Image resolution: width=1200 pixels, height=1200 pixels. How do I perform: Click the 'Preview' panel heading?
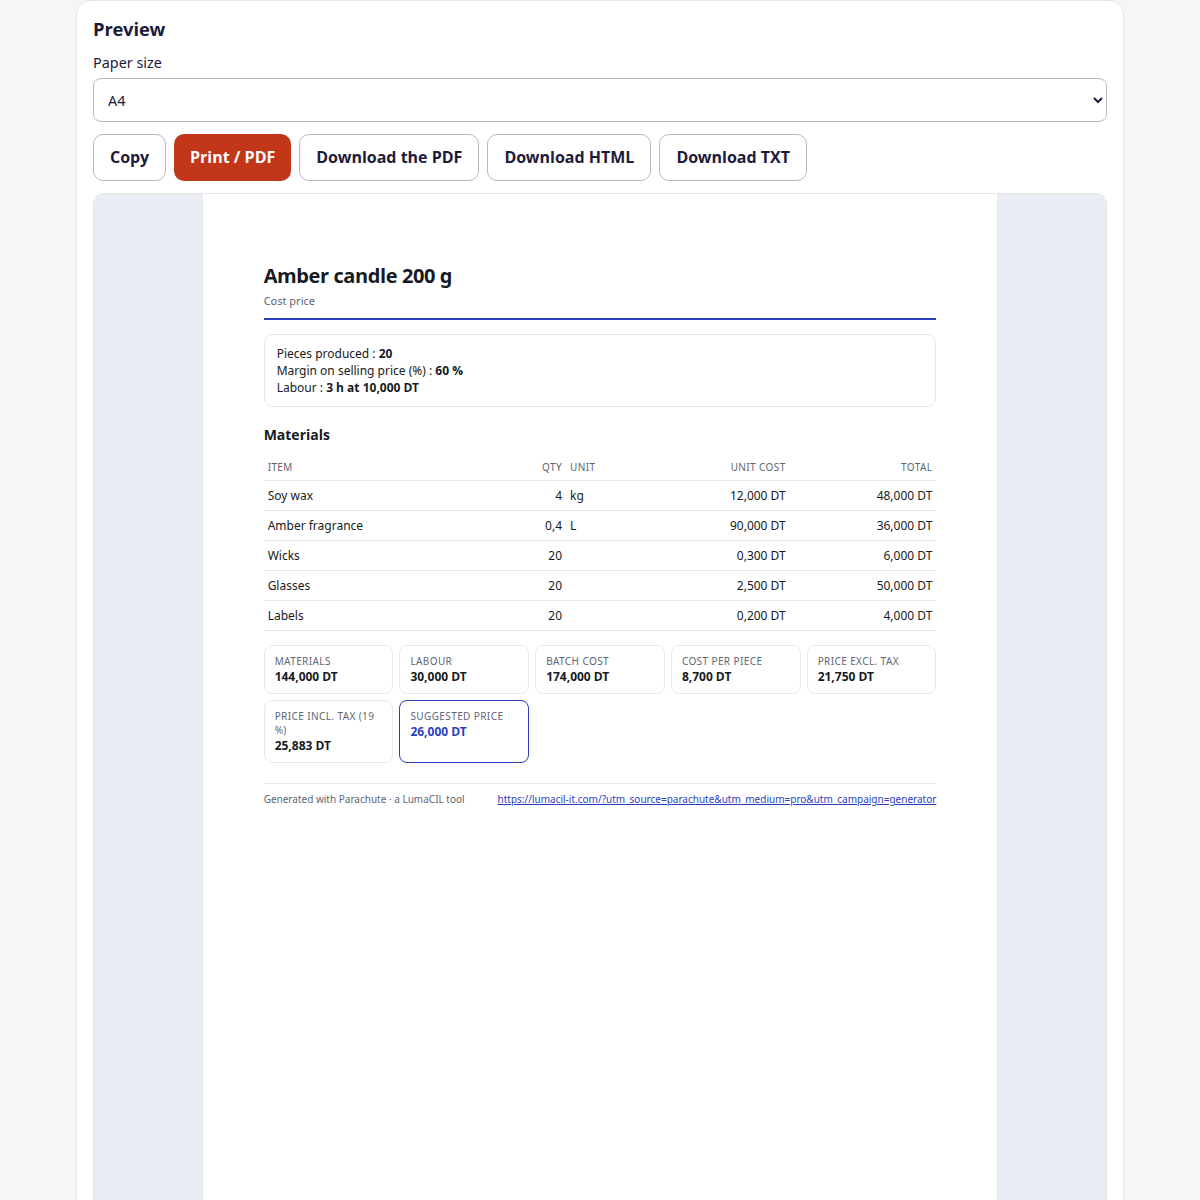pos(129,30)
